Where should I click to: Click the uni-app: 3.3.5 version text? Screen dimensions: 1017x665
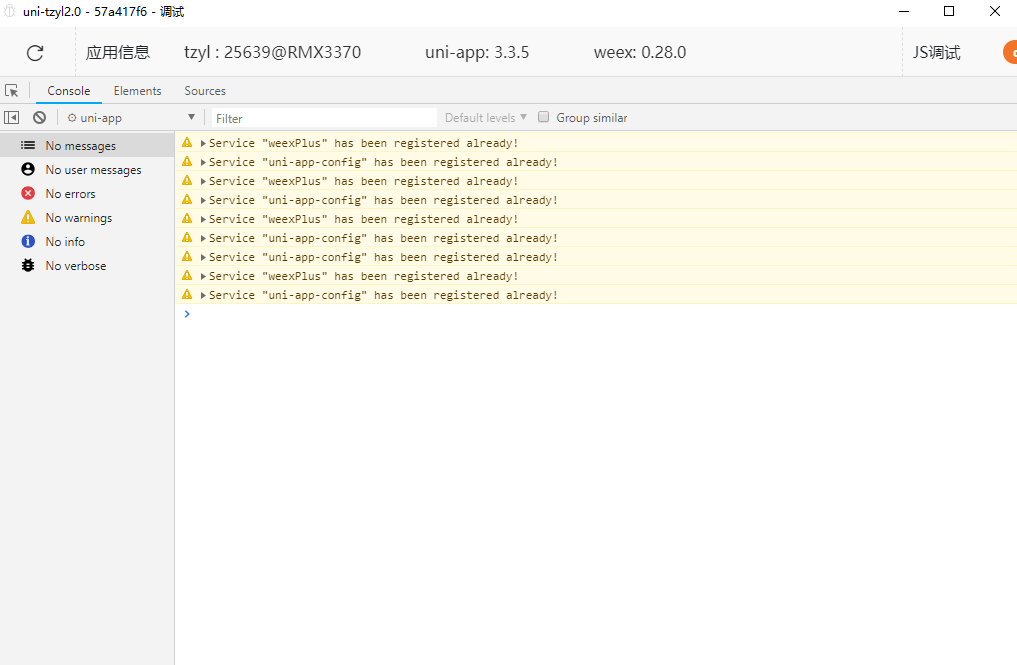[x=477, y=53]
